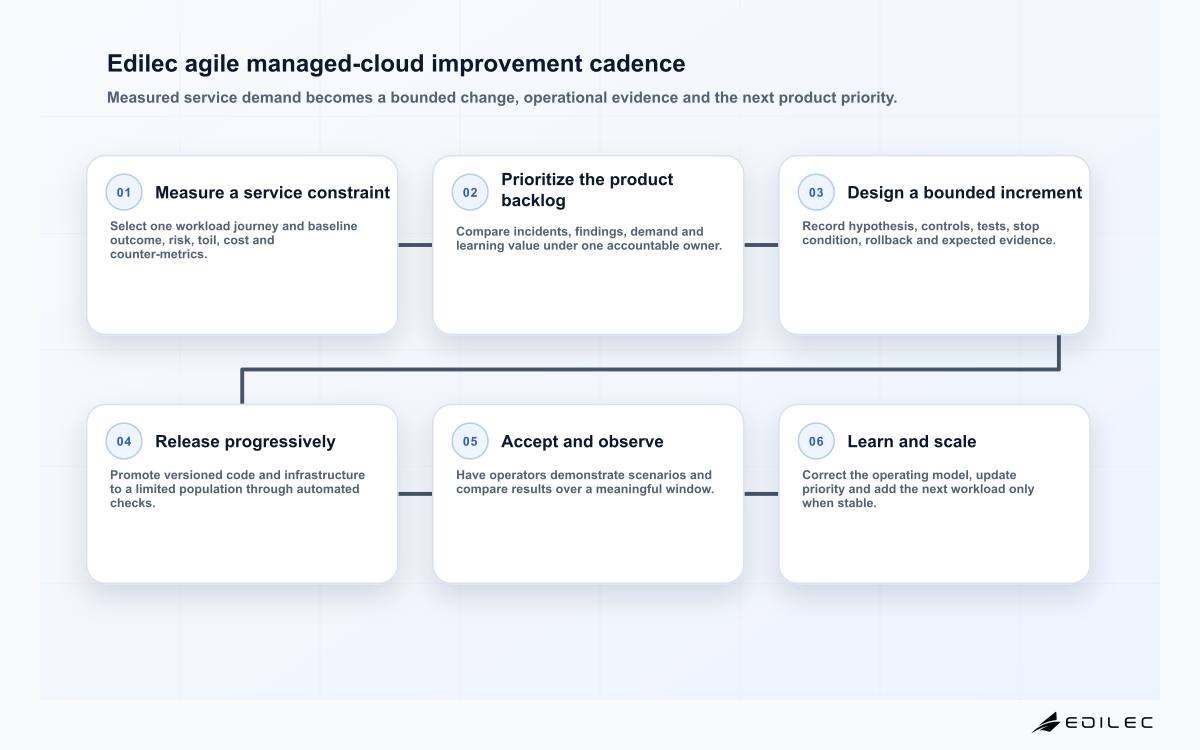The width and height of the screenshot is (1200, 750).
Task: Click the Edilec logo in the corner
Action: tap(1092, 722)
